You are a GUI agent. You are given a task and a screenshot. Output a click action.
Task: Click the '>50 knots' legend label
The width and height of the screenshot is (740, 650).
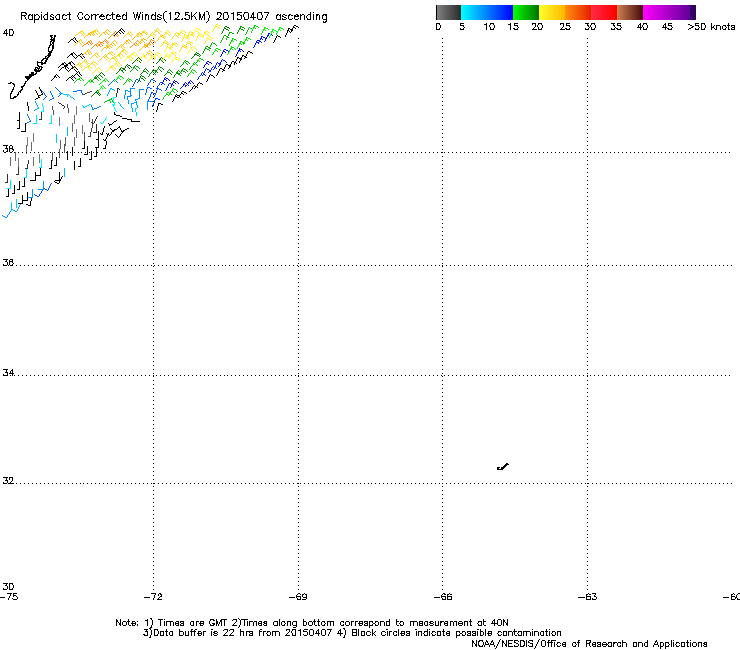[x=711, y=27]
